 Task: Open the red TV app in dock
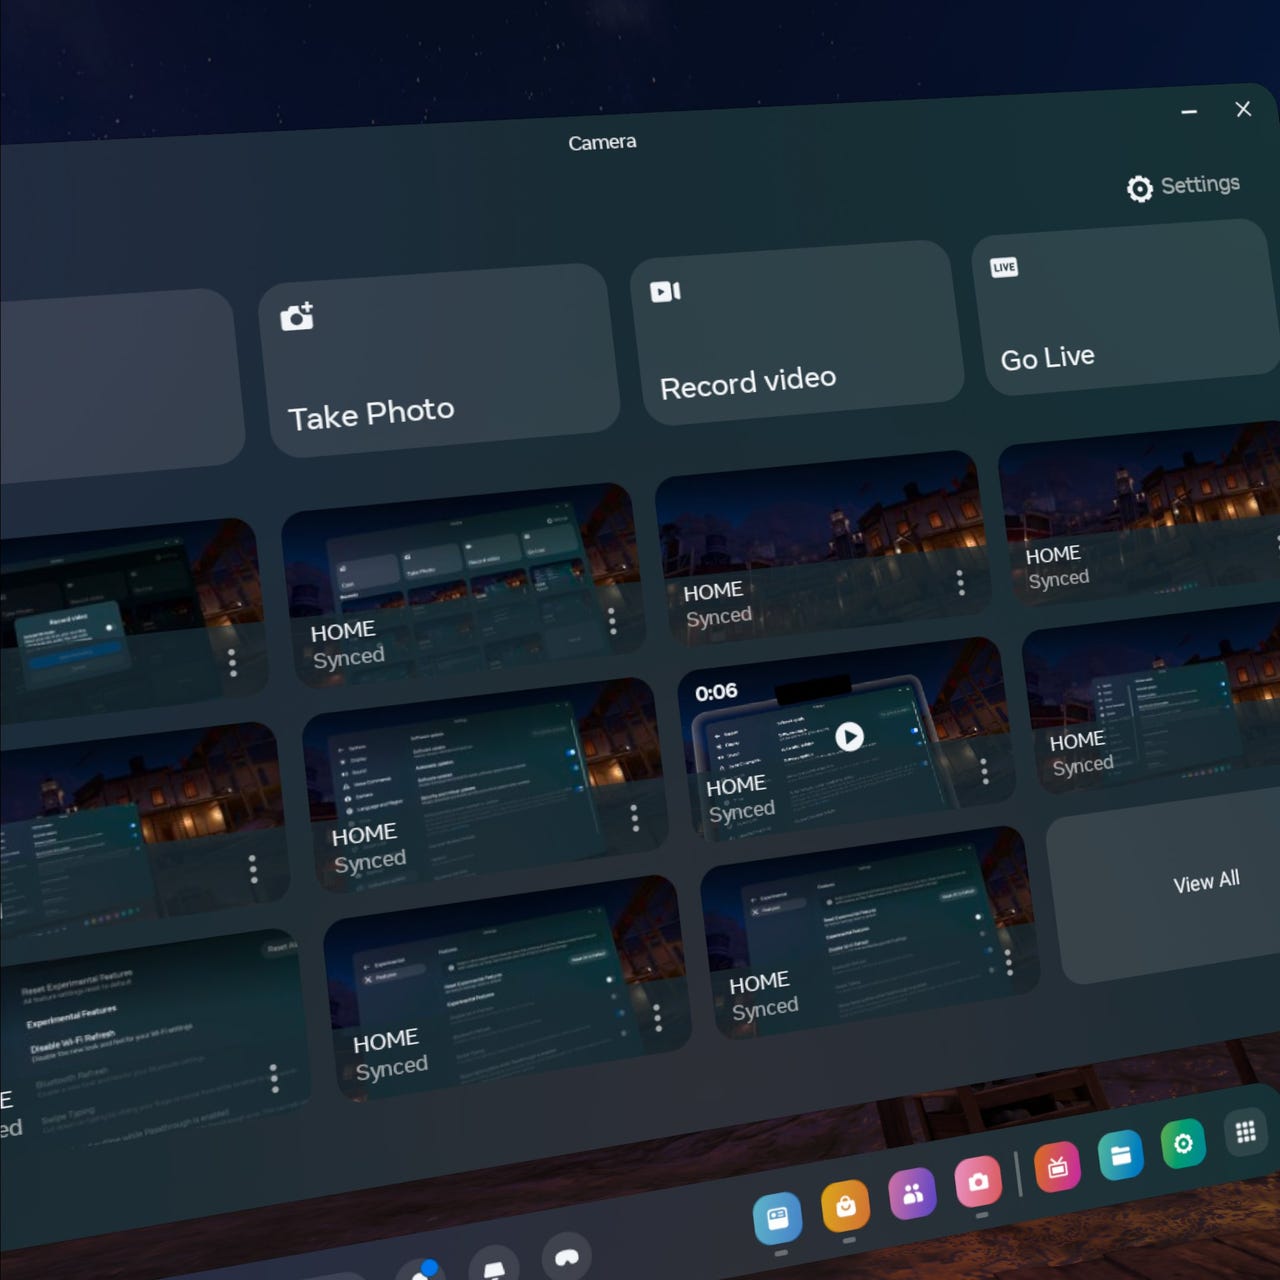[x=1057, y=1168]
